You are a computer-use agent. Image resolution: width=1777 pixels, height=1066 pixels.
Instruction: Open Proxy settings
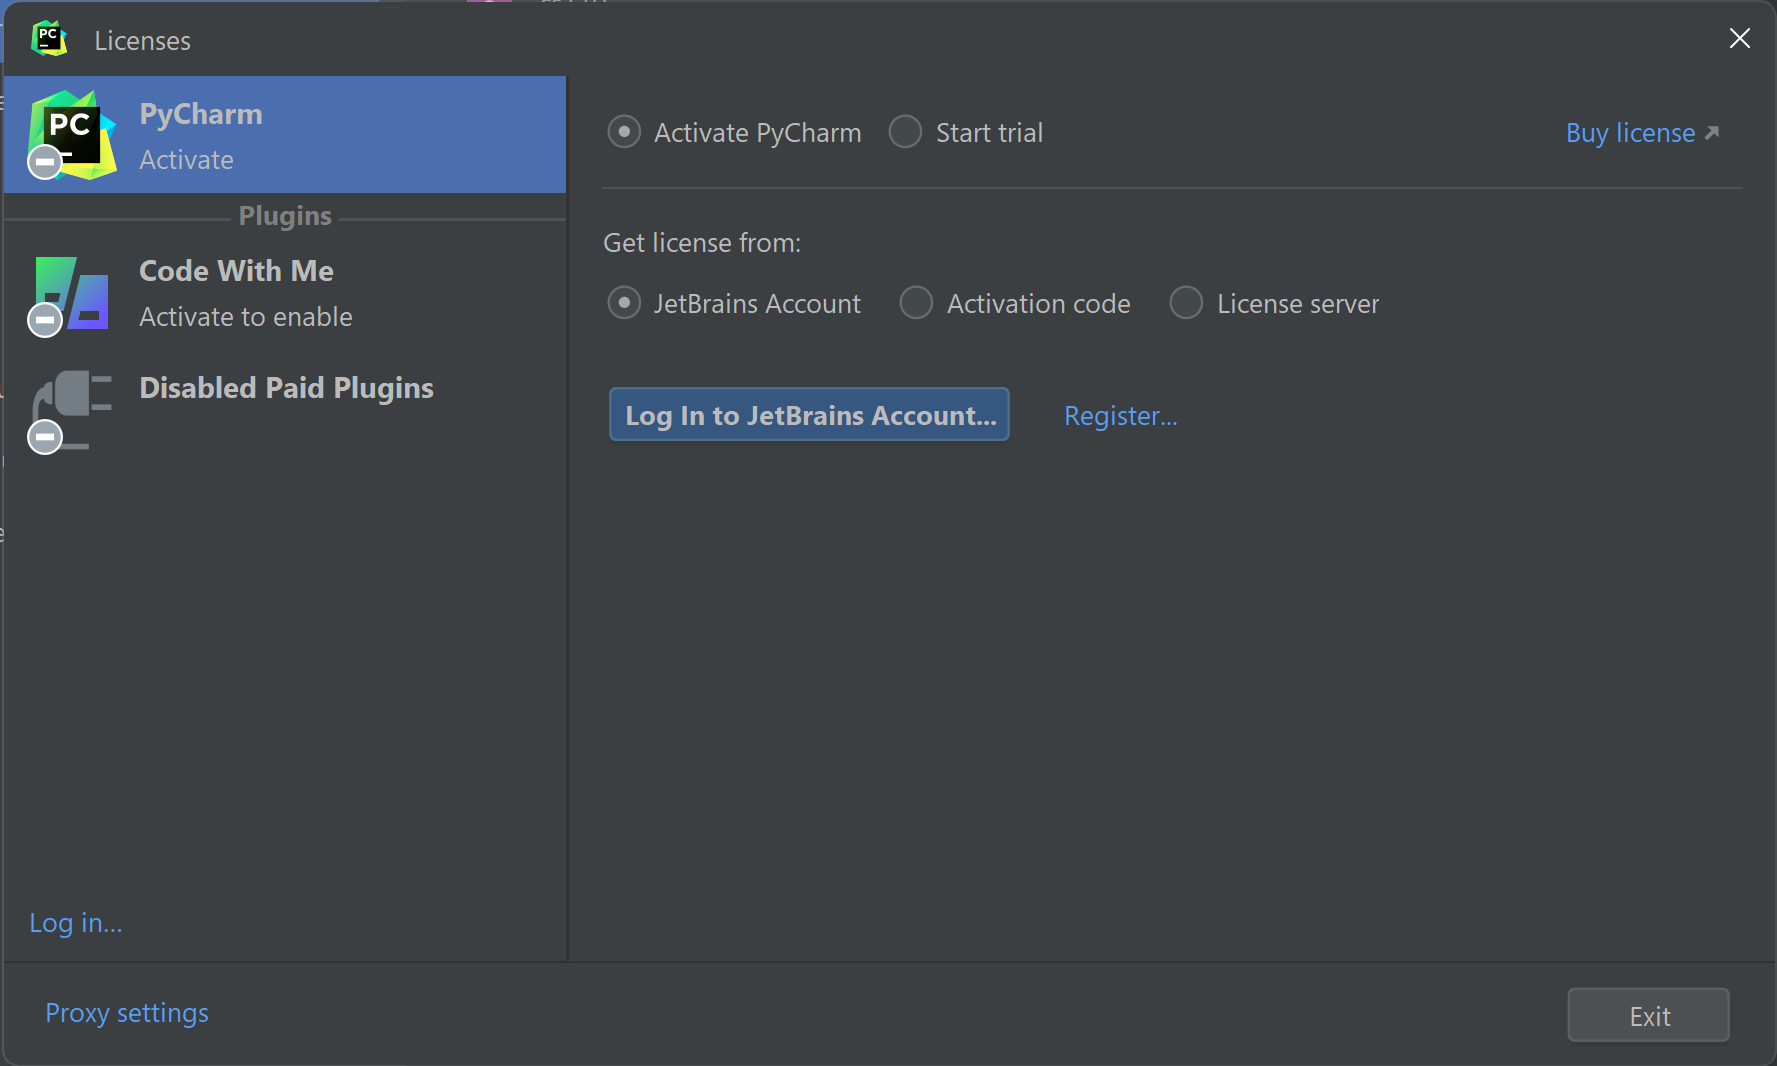[127, 1013]
